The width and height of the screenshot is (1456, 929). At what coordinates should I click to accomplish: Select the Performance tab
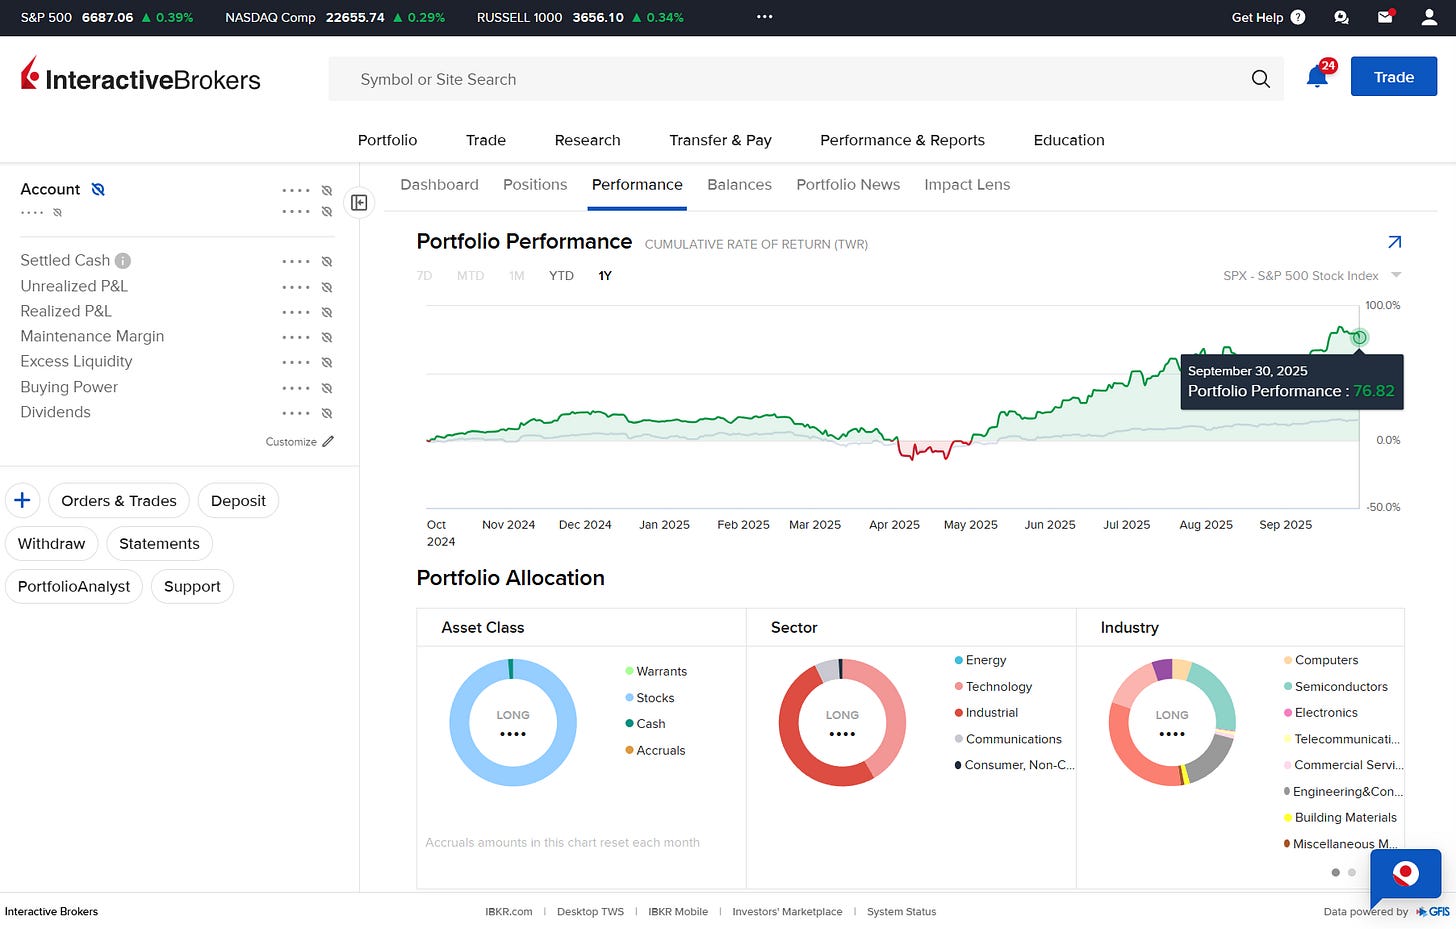coord(637,185)
